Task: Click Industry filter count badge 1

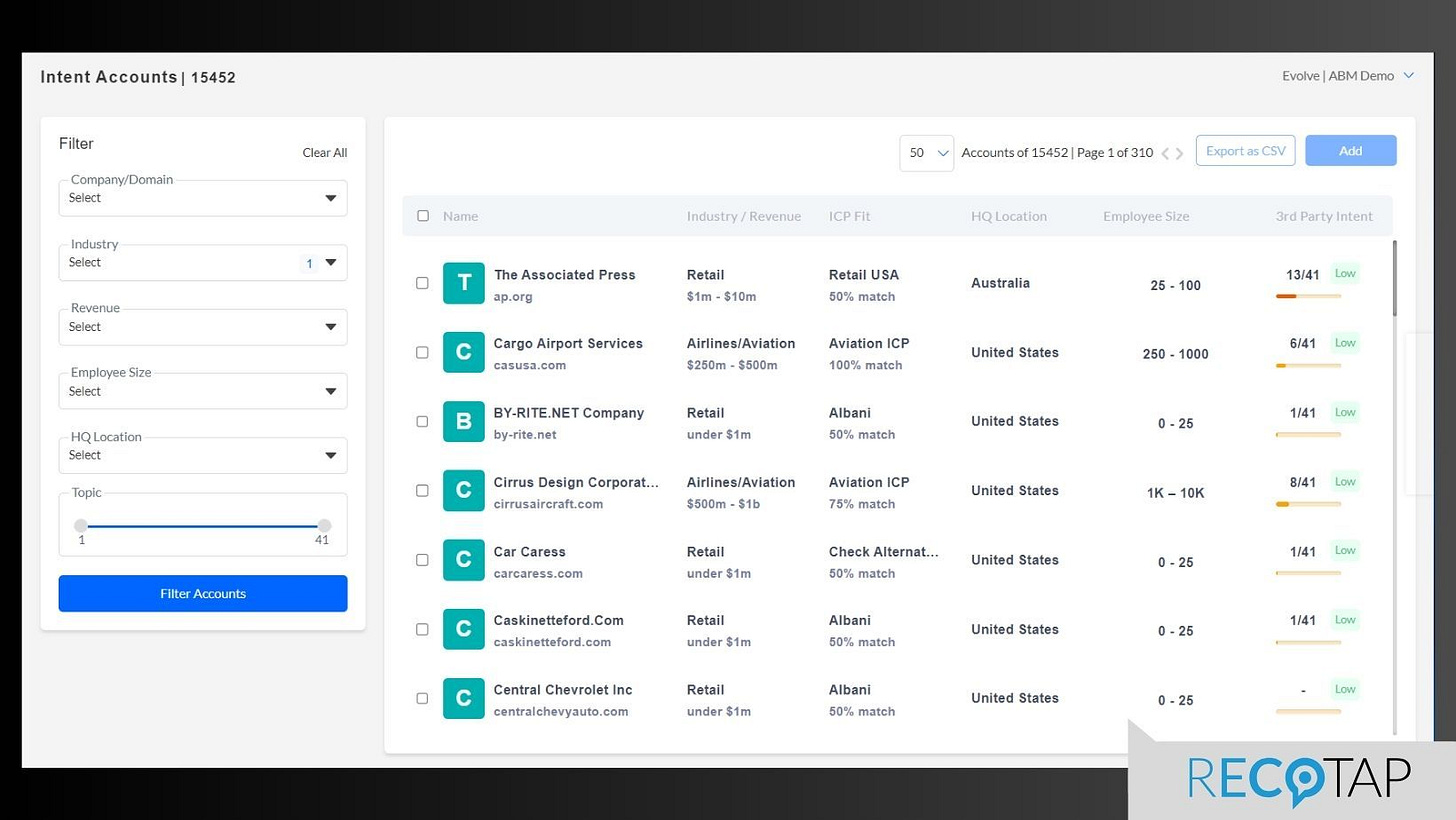Action: click(309, 264)
